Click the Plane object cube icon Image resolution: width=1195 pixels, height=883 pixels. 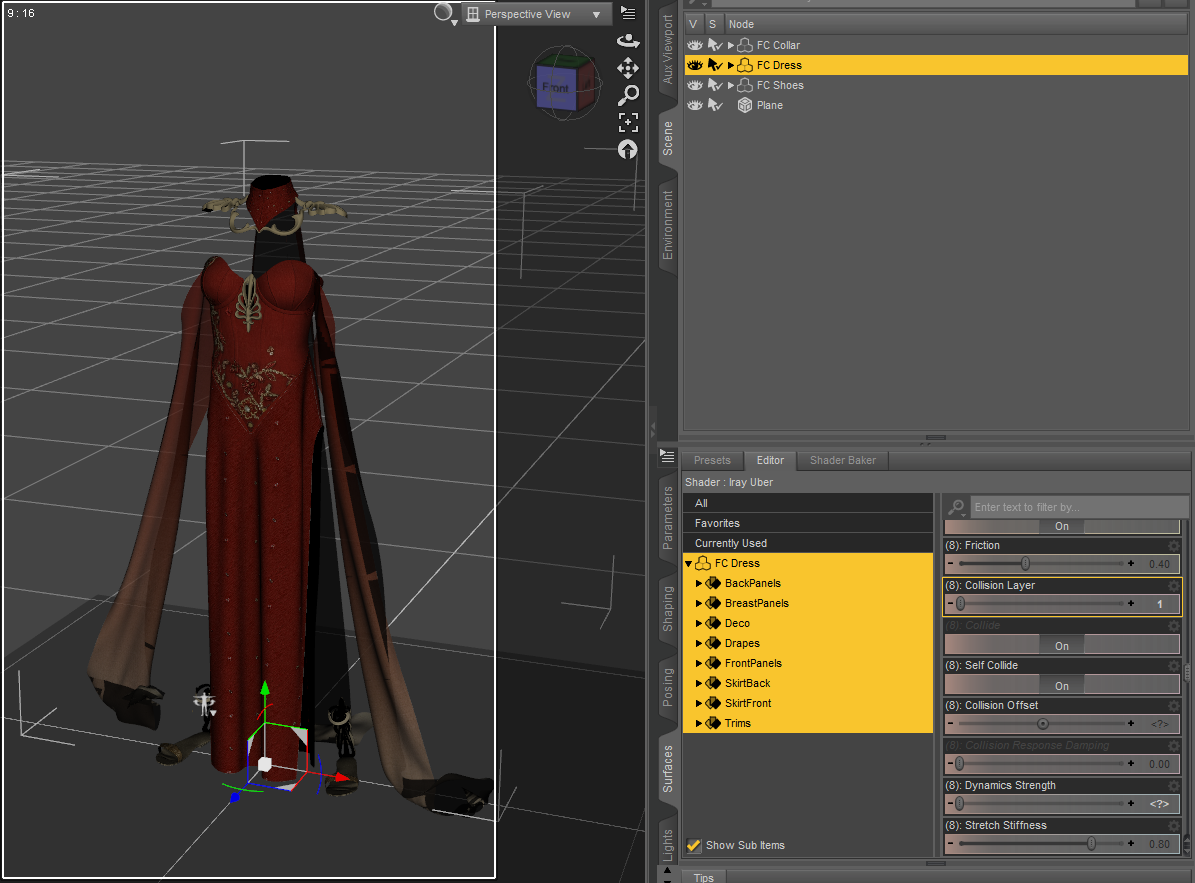tap(745, 105)
